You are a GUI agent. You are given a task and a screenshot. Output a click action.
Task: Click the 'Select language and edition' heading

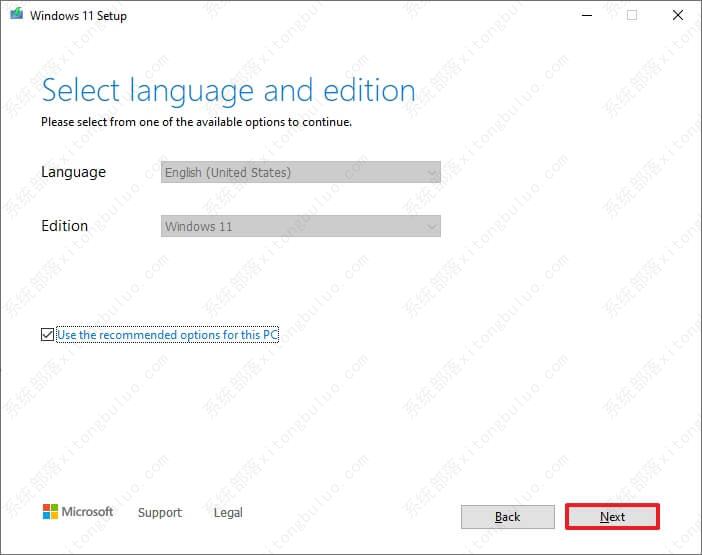(228, 90)
